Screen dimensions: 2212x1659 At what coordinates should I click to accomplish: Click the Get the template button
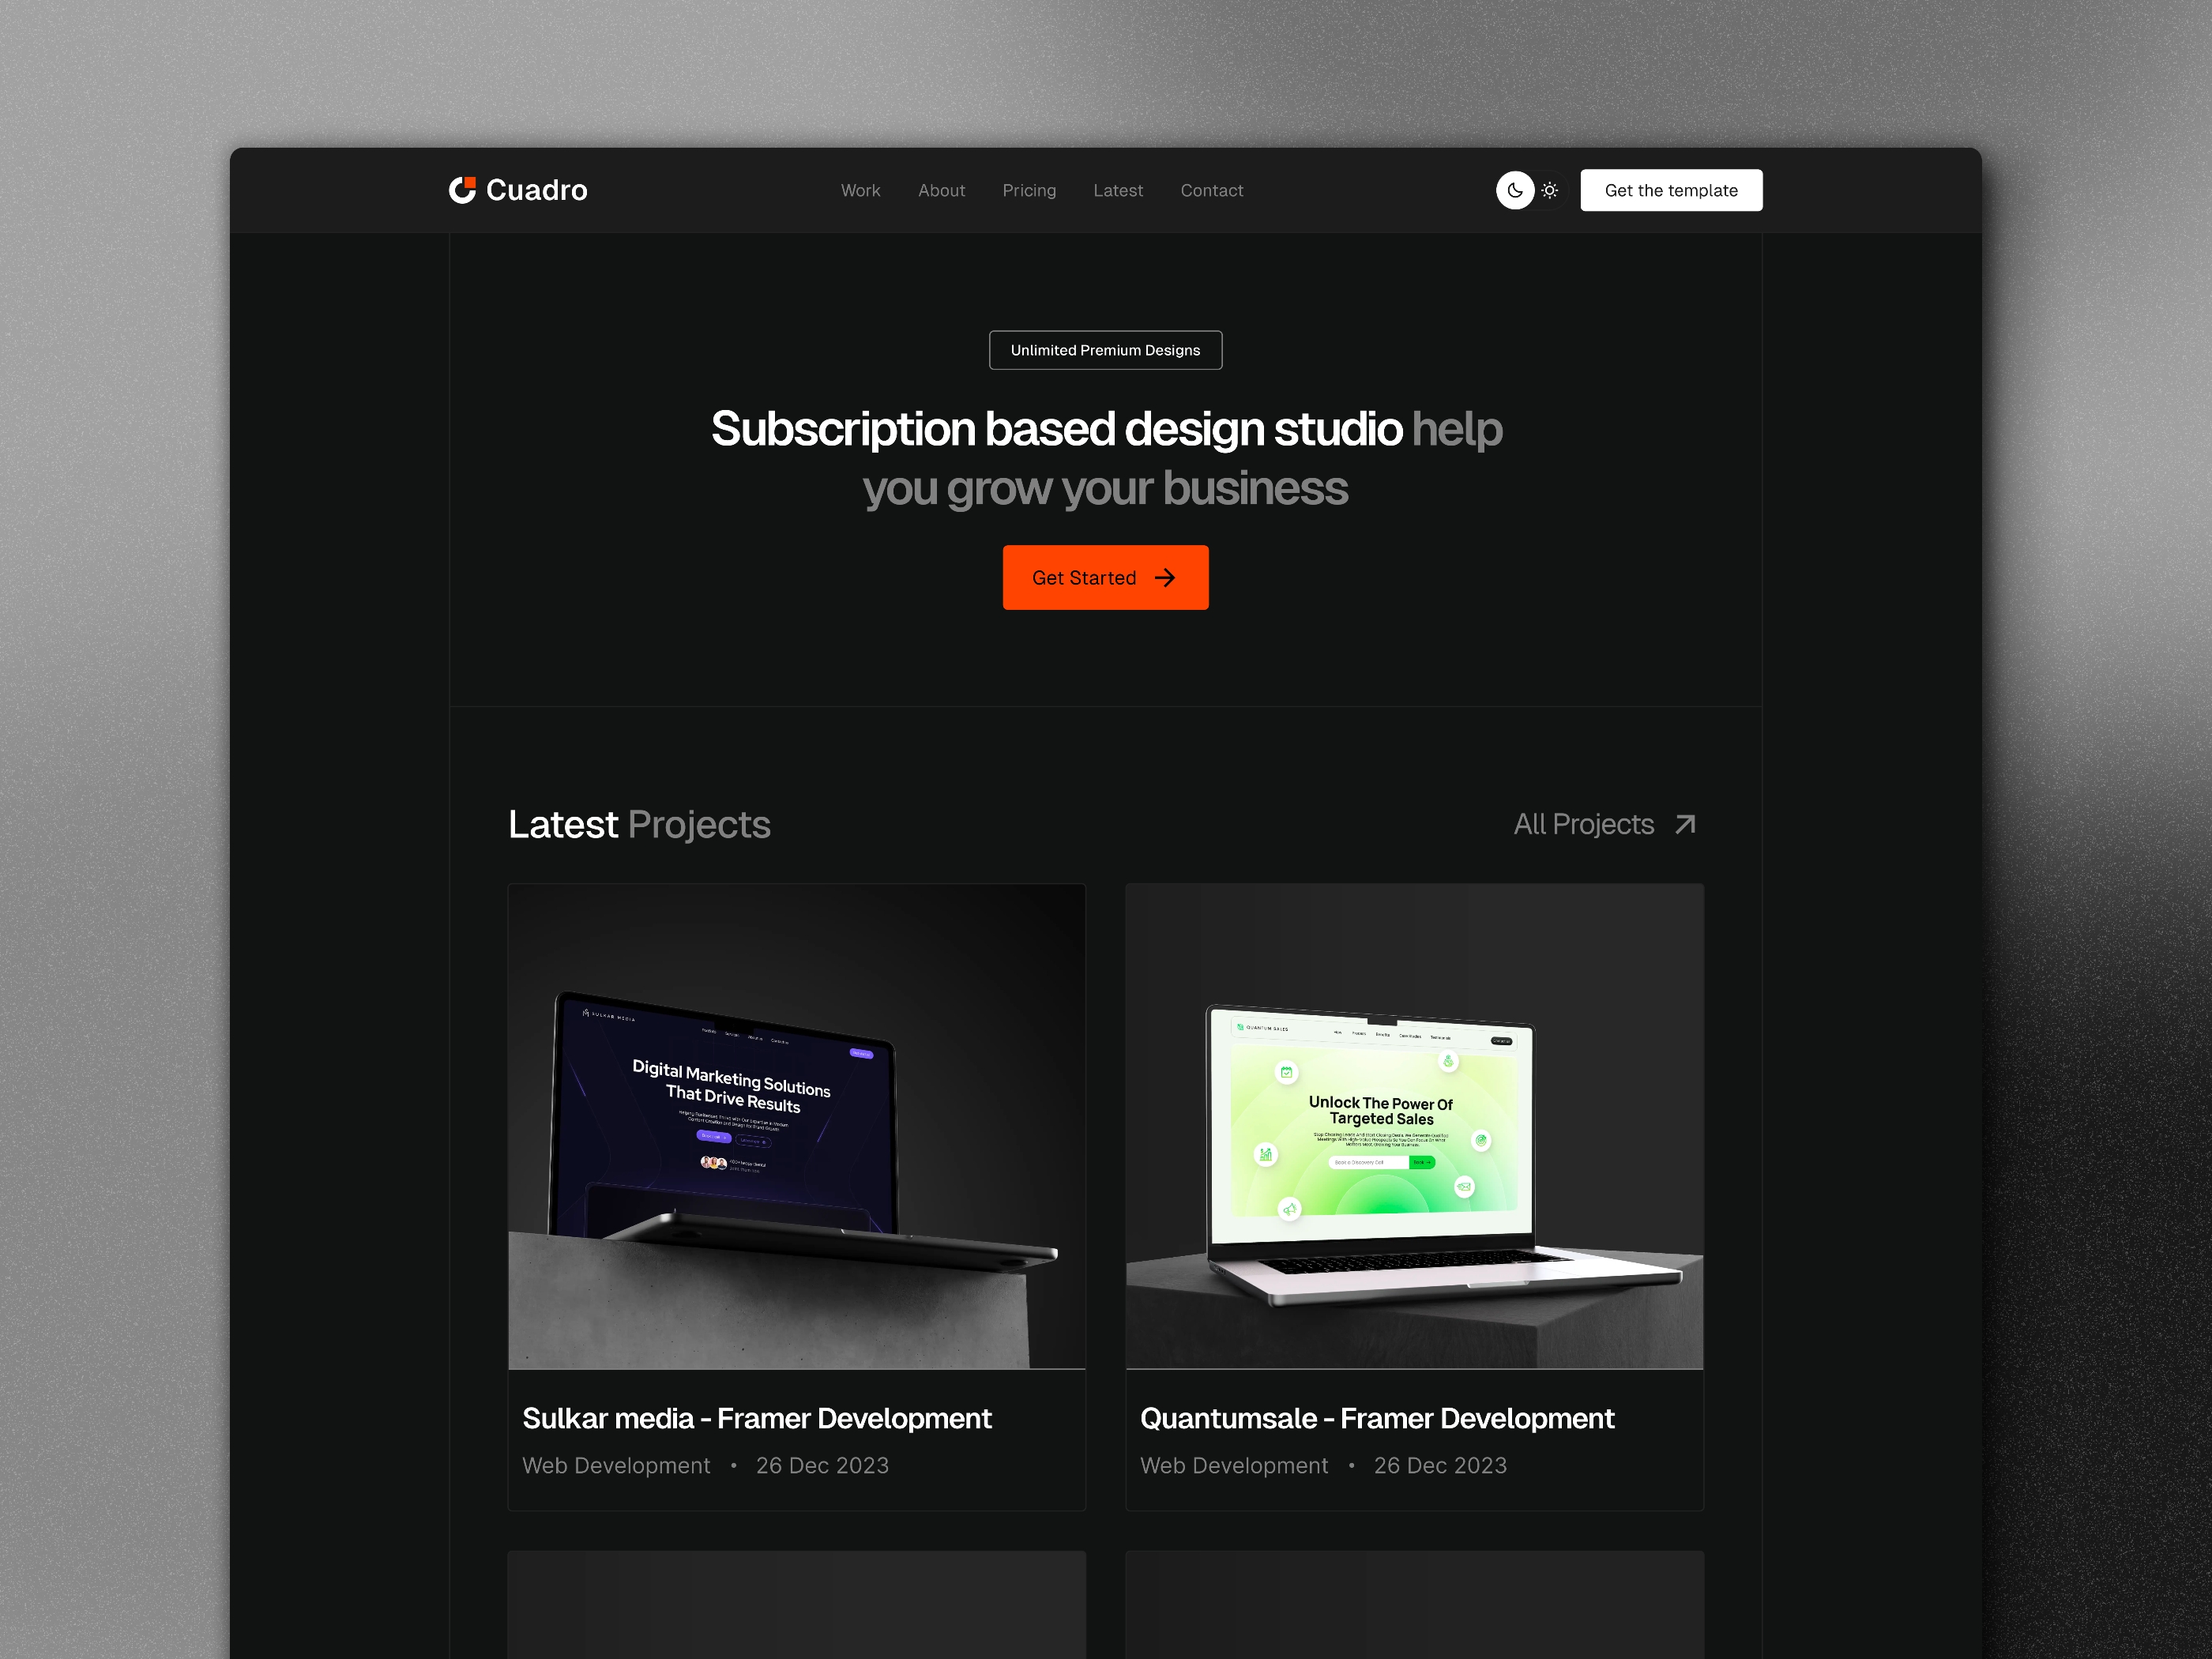[x=1668, y=190]
